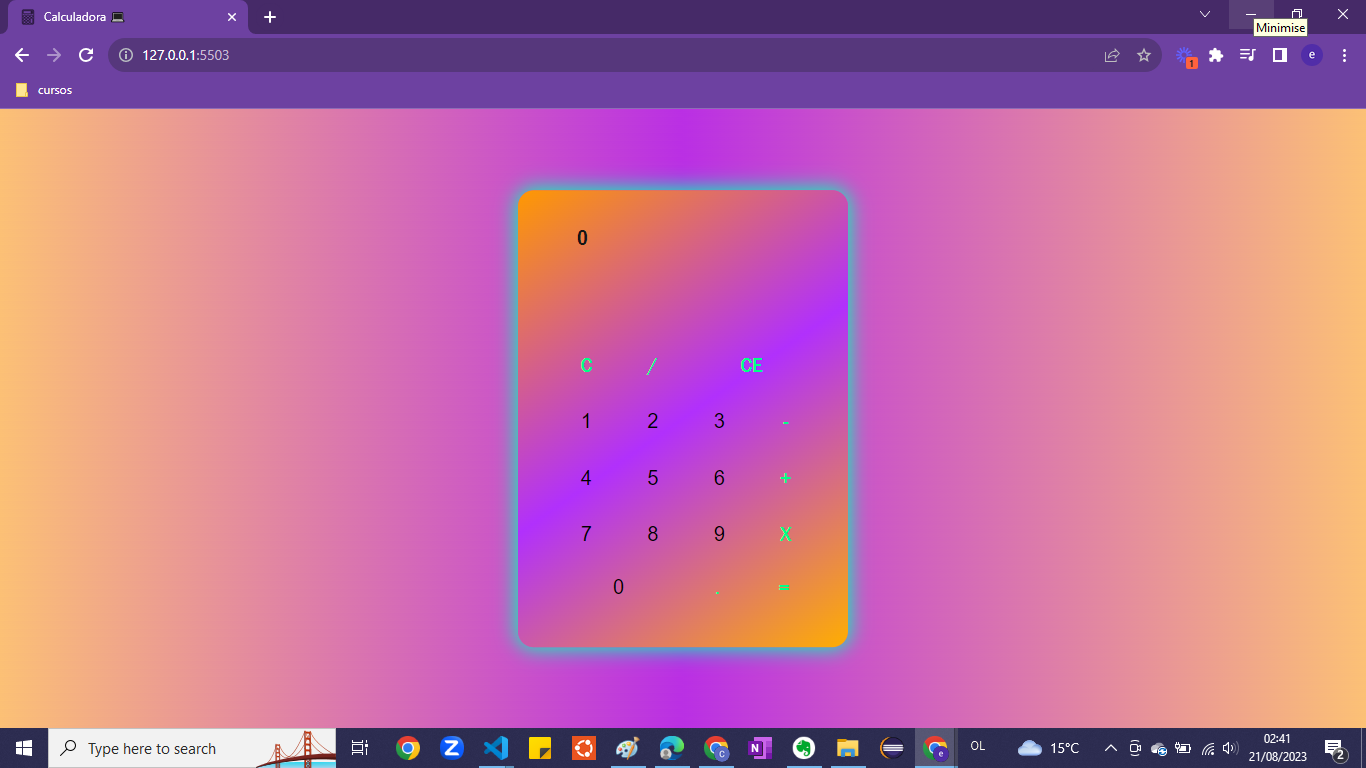1366x768 pixels.
Task: Bookmark the page with the star
Action: pyautogui.click(x=1144, y=55)
